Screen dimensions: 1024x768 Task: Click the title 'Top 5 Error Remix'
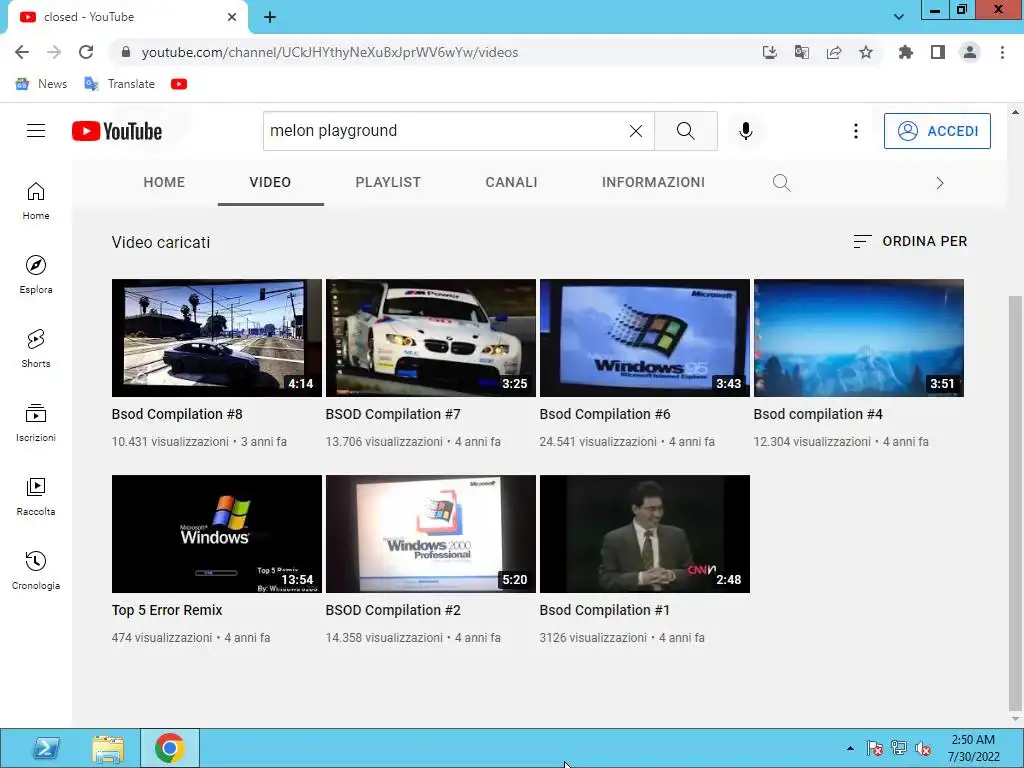point(167,610)
